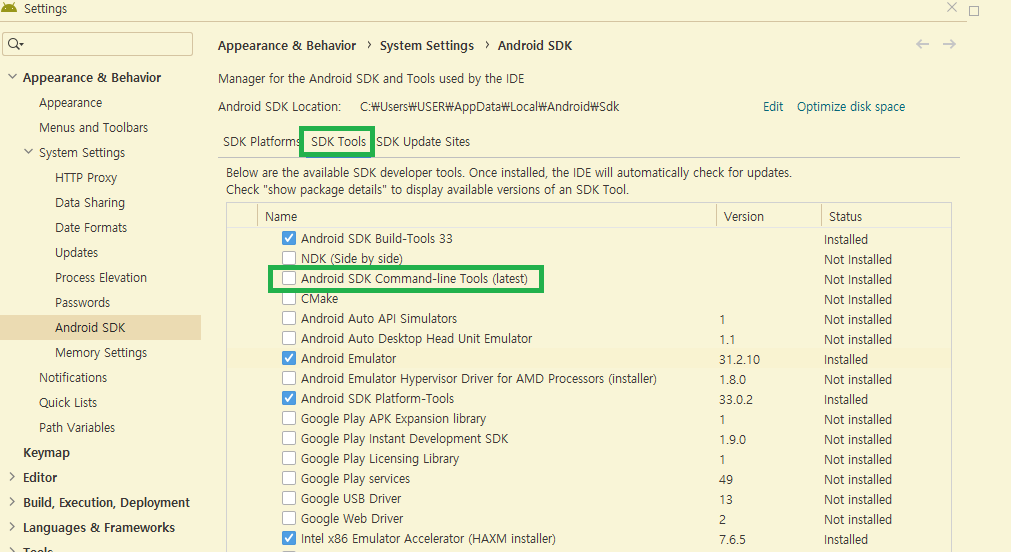
Task: Click the Edit link for SDK location
Action: (x=773, y=106)
